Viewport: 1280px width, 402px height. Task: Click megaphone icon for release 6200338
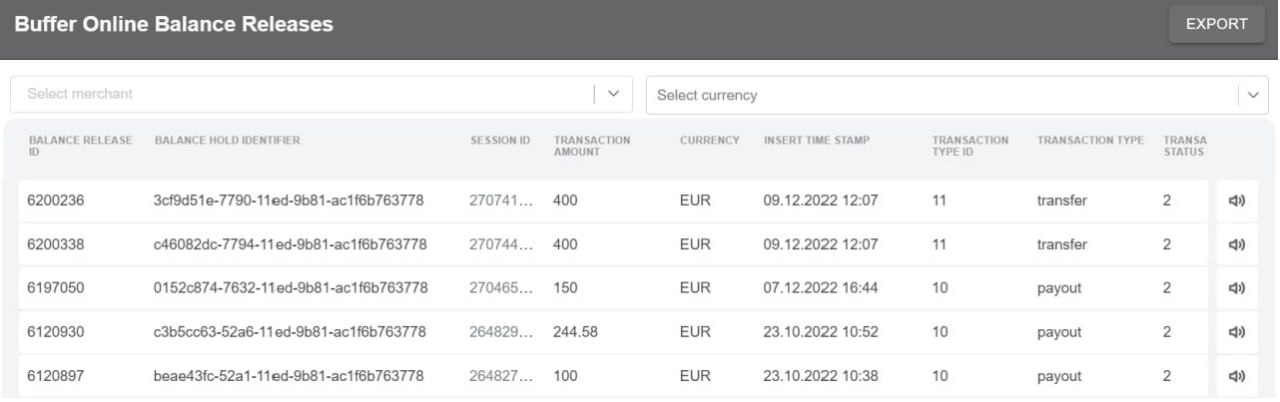pos(1235,245)
